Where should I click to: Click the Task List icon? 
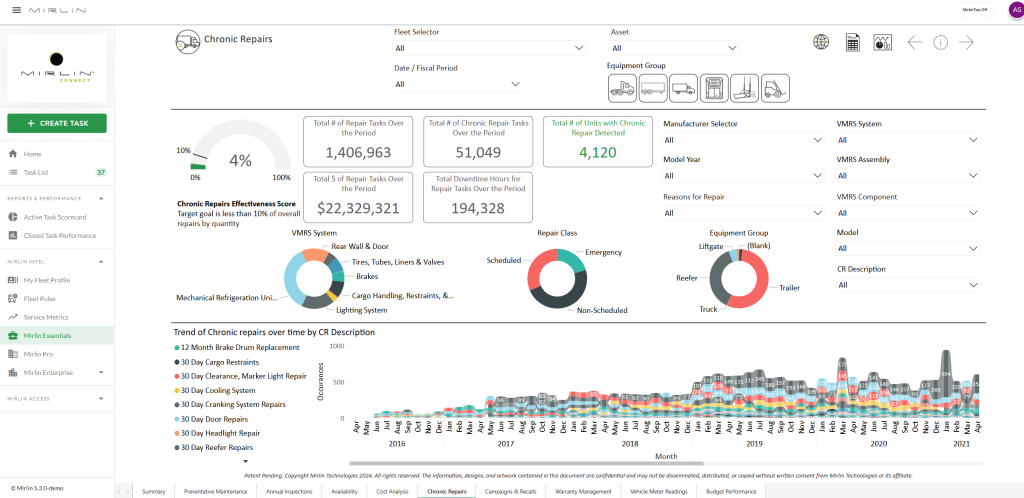(x=12, y=172)
